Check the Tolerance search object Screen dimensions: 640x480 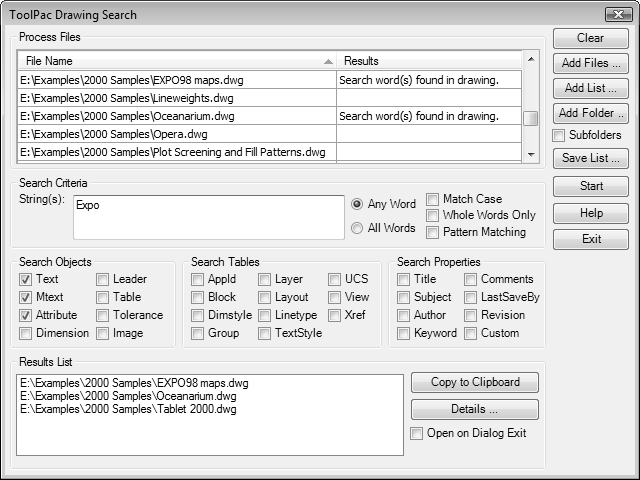(x=102, y=315)
